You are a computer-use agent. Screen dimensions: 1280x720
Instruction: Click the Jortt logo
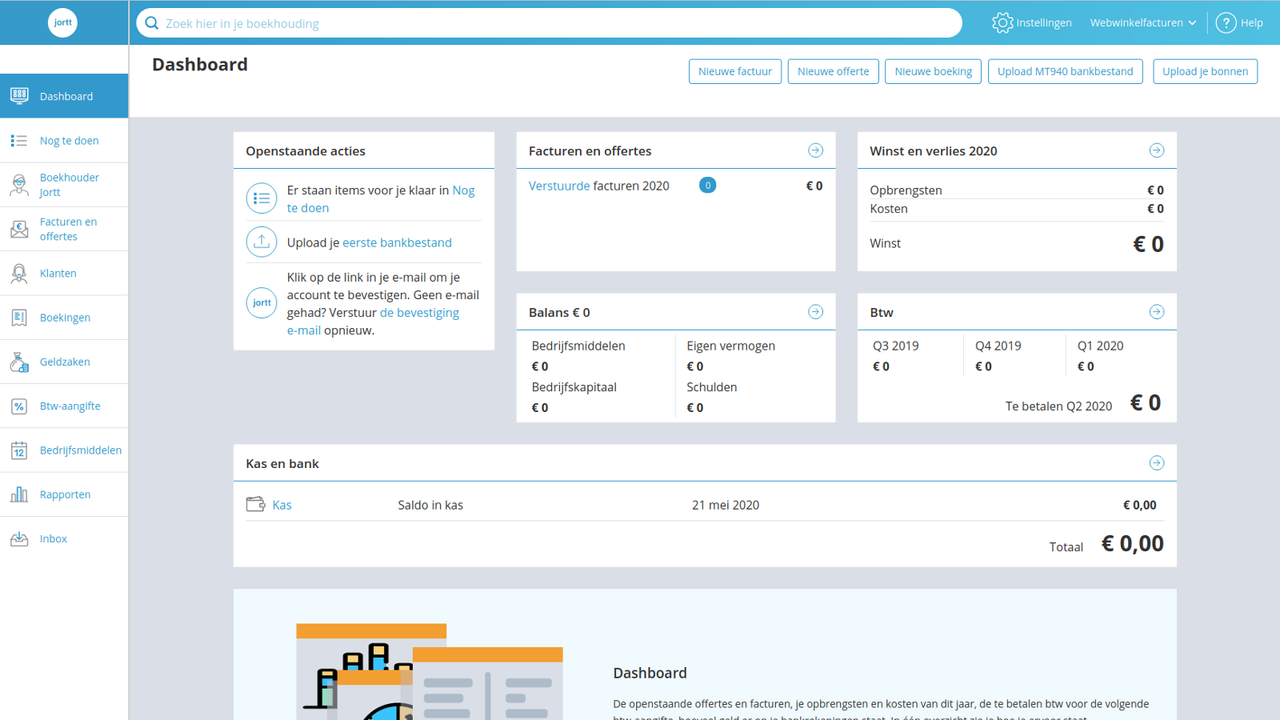(62, 22)
